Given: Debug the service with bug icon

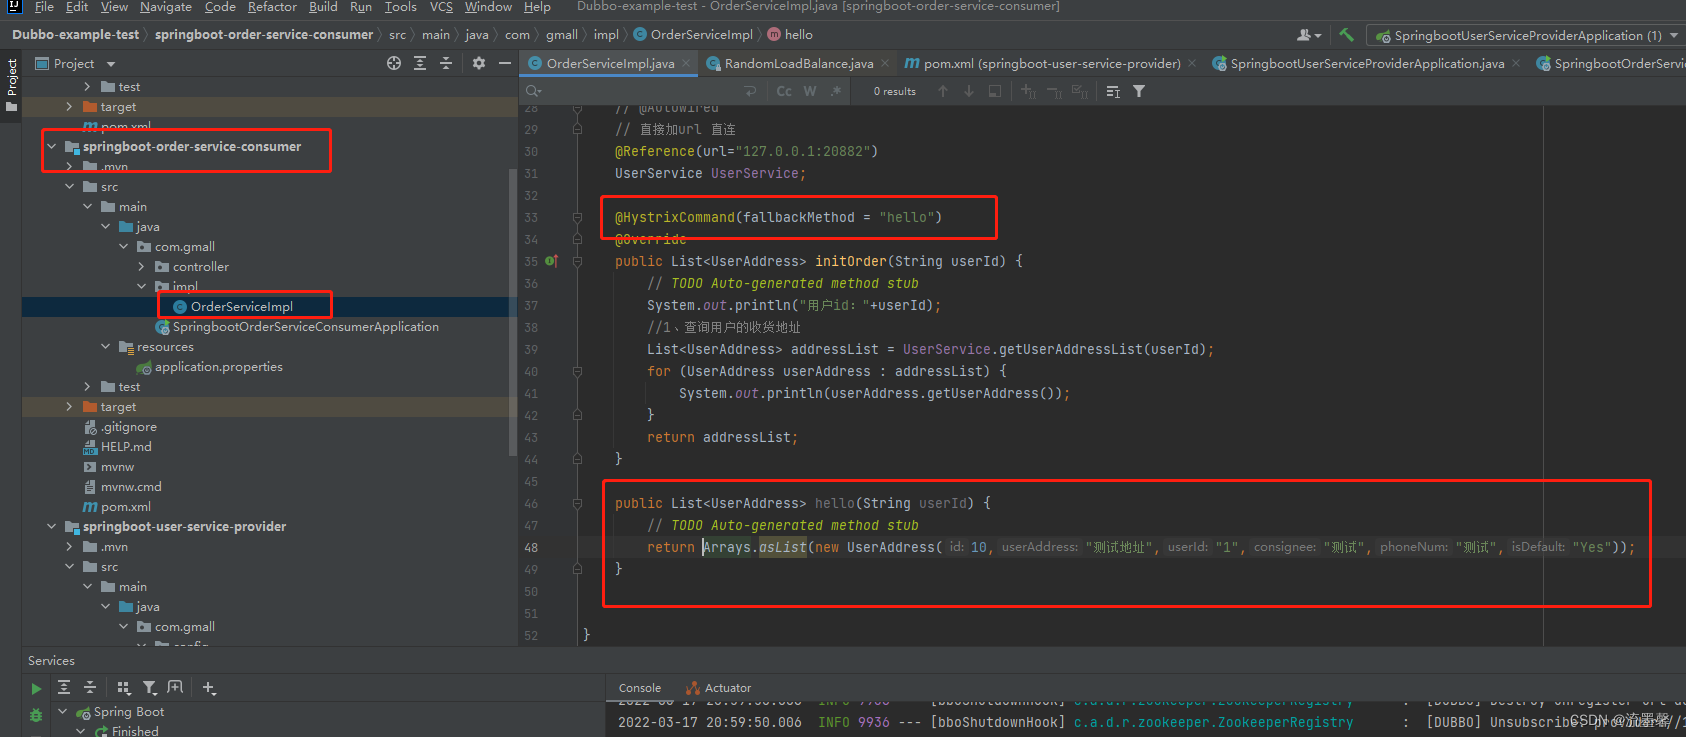Looking at the screenshot, I should pos(36,715).
